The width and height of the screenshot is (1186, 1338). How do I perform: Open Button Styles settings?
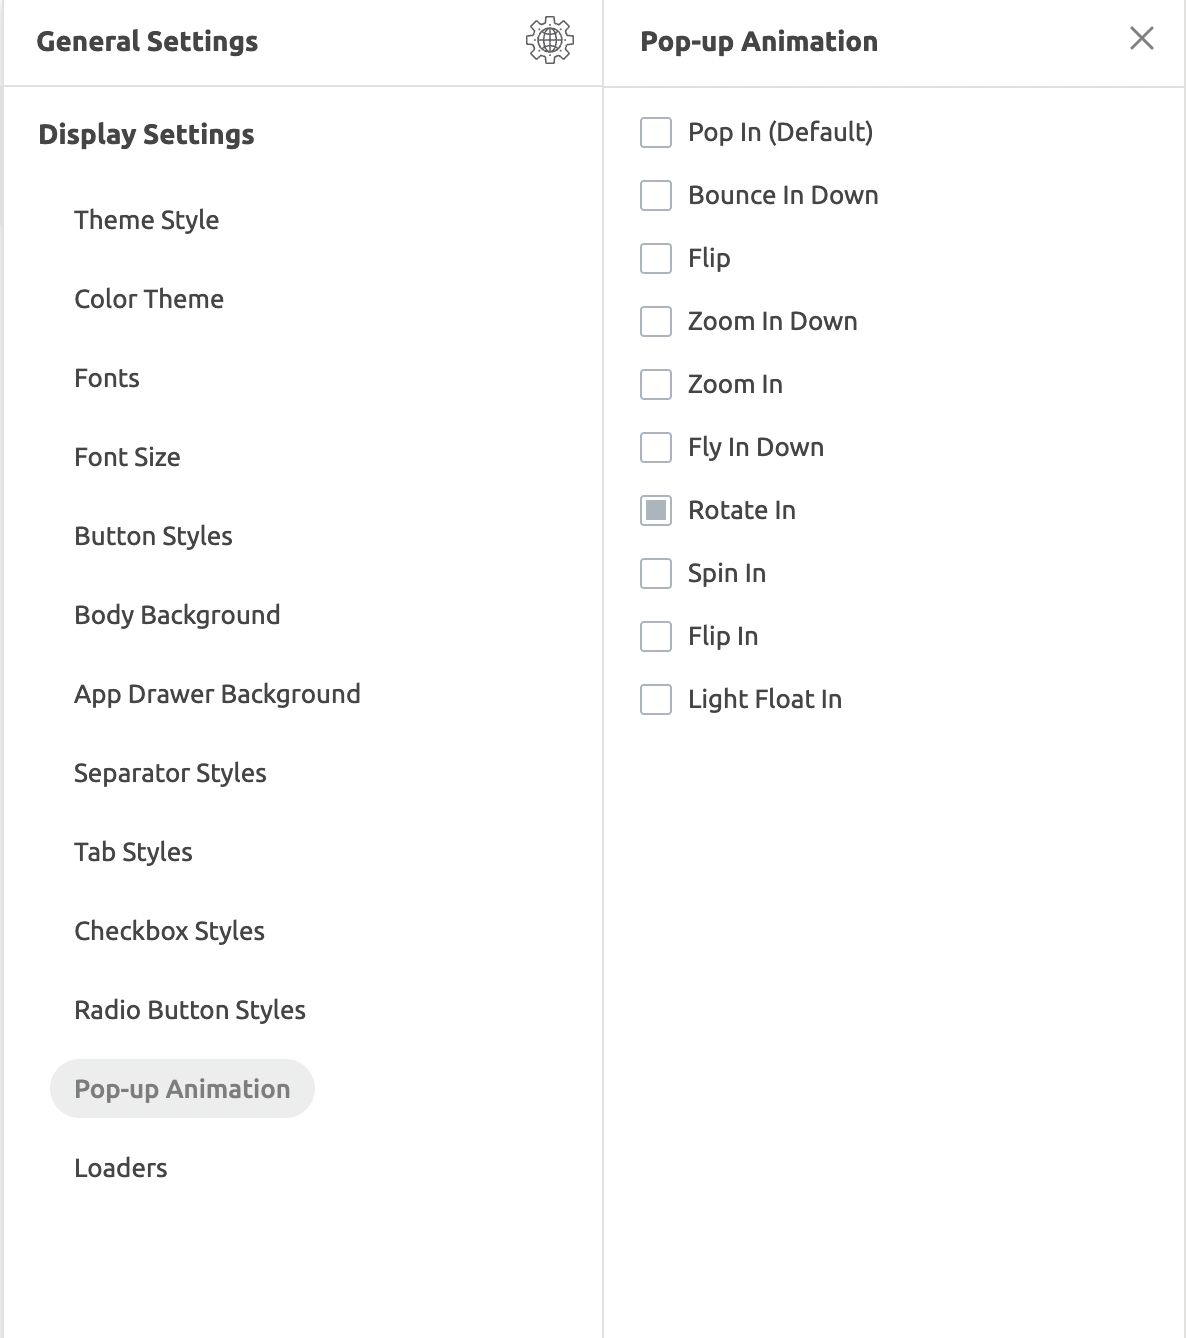(153, 536)
